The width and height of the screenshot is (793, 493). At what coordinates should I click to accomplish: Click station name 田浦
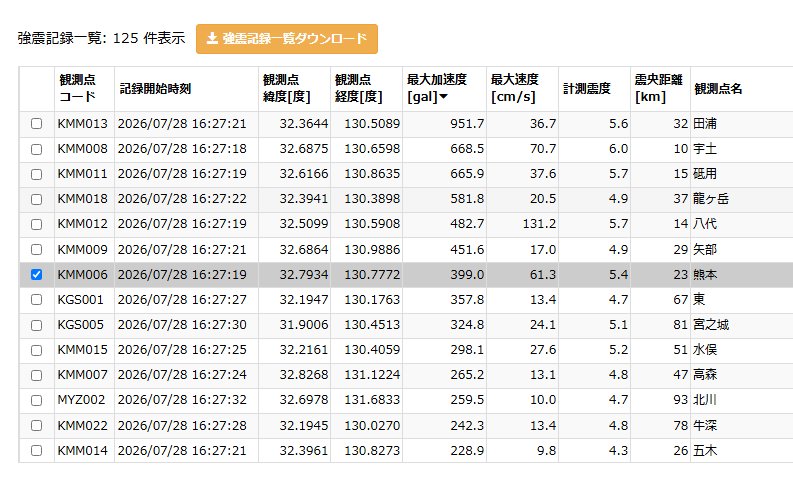pyautogui.click(x=704, y=124)
